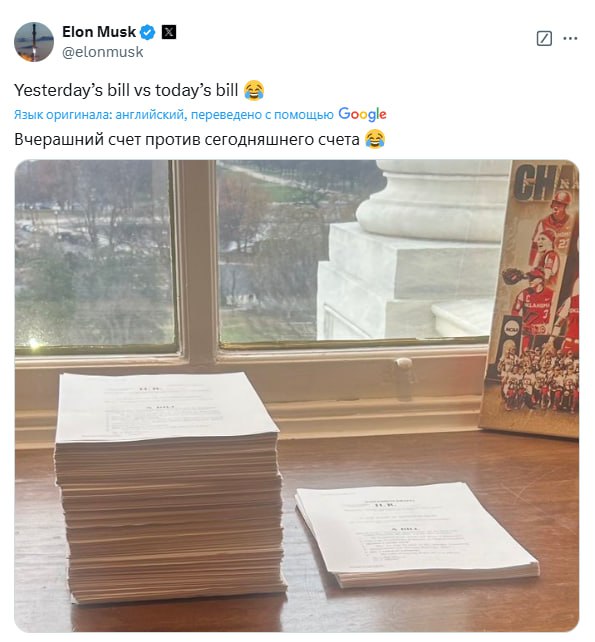Screen dimensions: 595x642
Task: Open the three-dot more options menu
Action: [x=570, y=38]
